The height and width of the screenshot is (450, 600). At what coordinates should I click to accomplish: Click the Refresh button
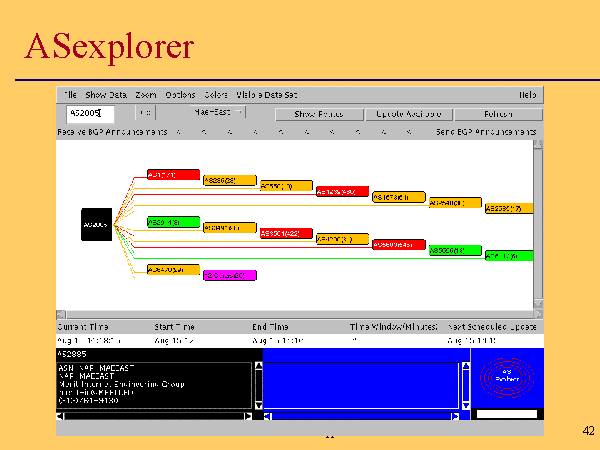(497, 114)
